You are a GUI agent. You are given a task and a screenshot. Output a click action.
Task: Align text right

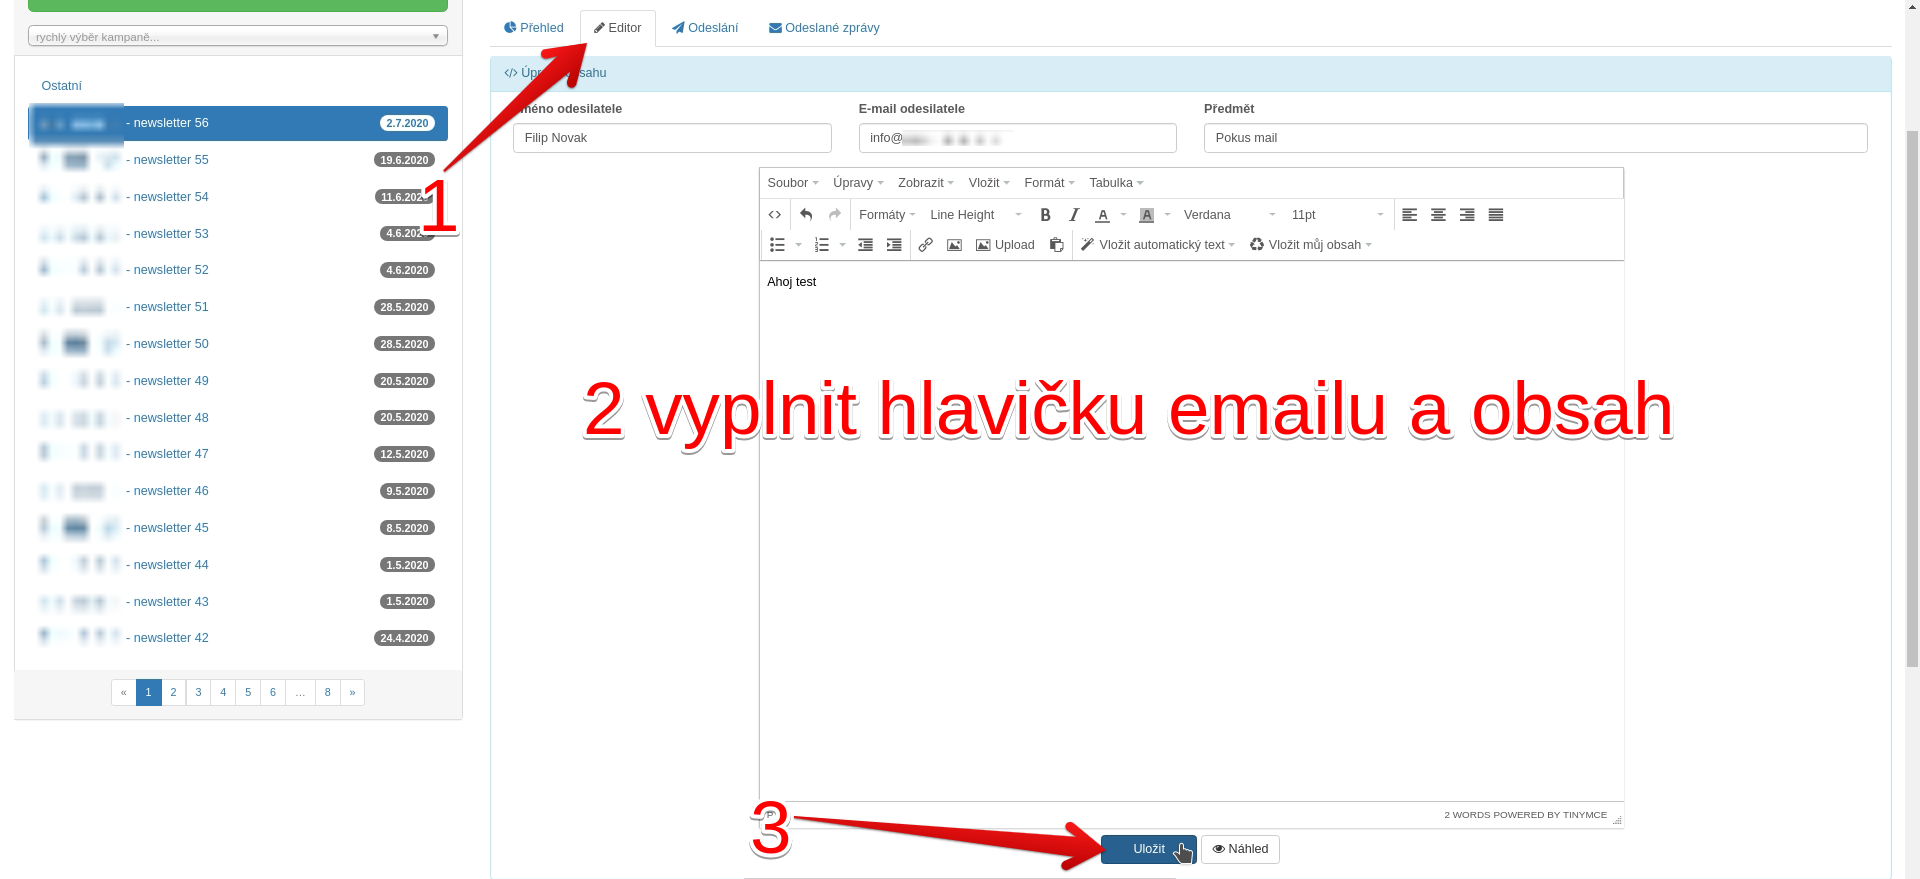click(1467, 215)
